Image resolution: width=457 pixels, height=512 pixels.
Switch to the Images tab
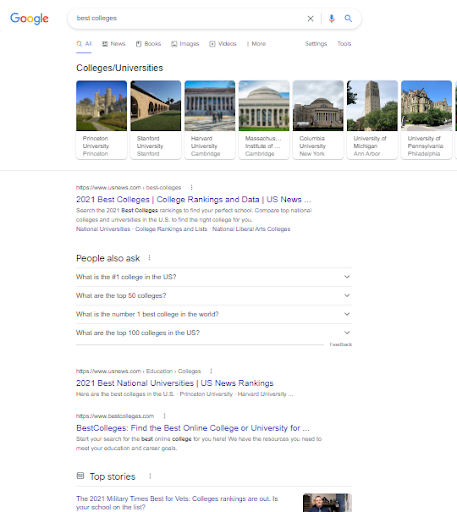click(x=185, y=44)
